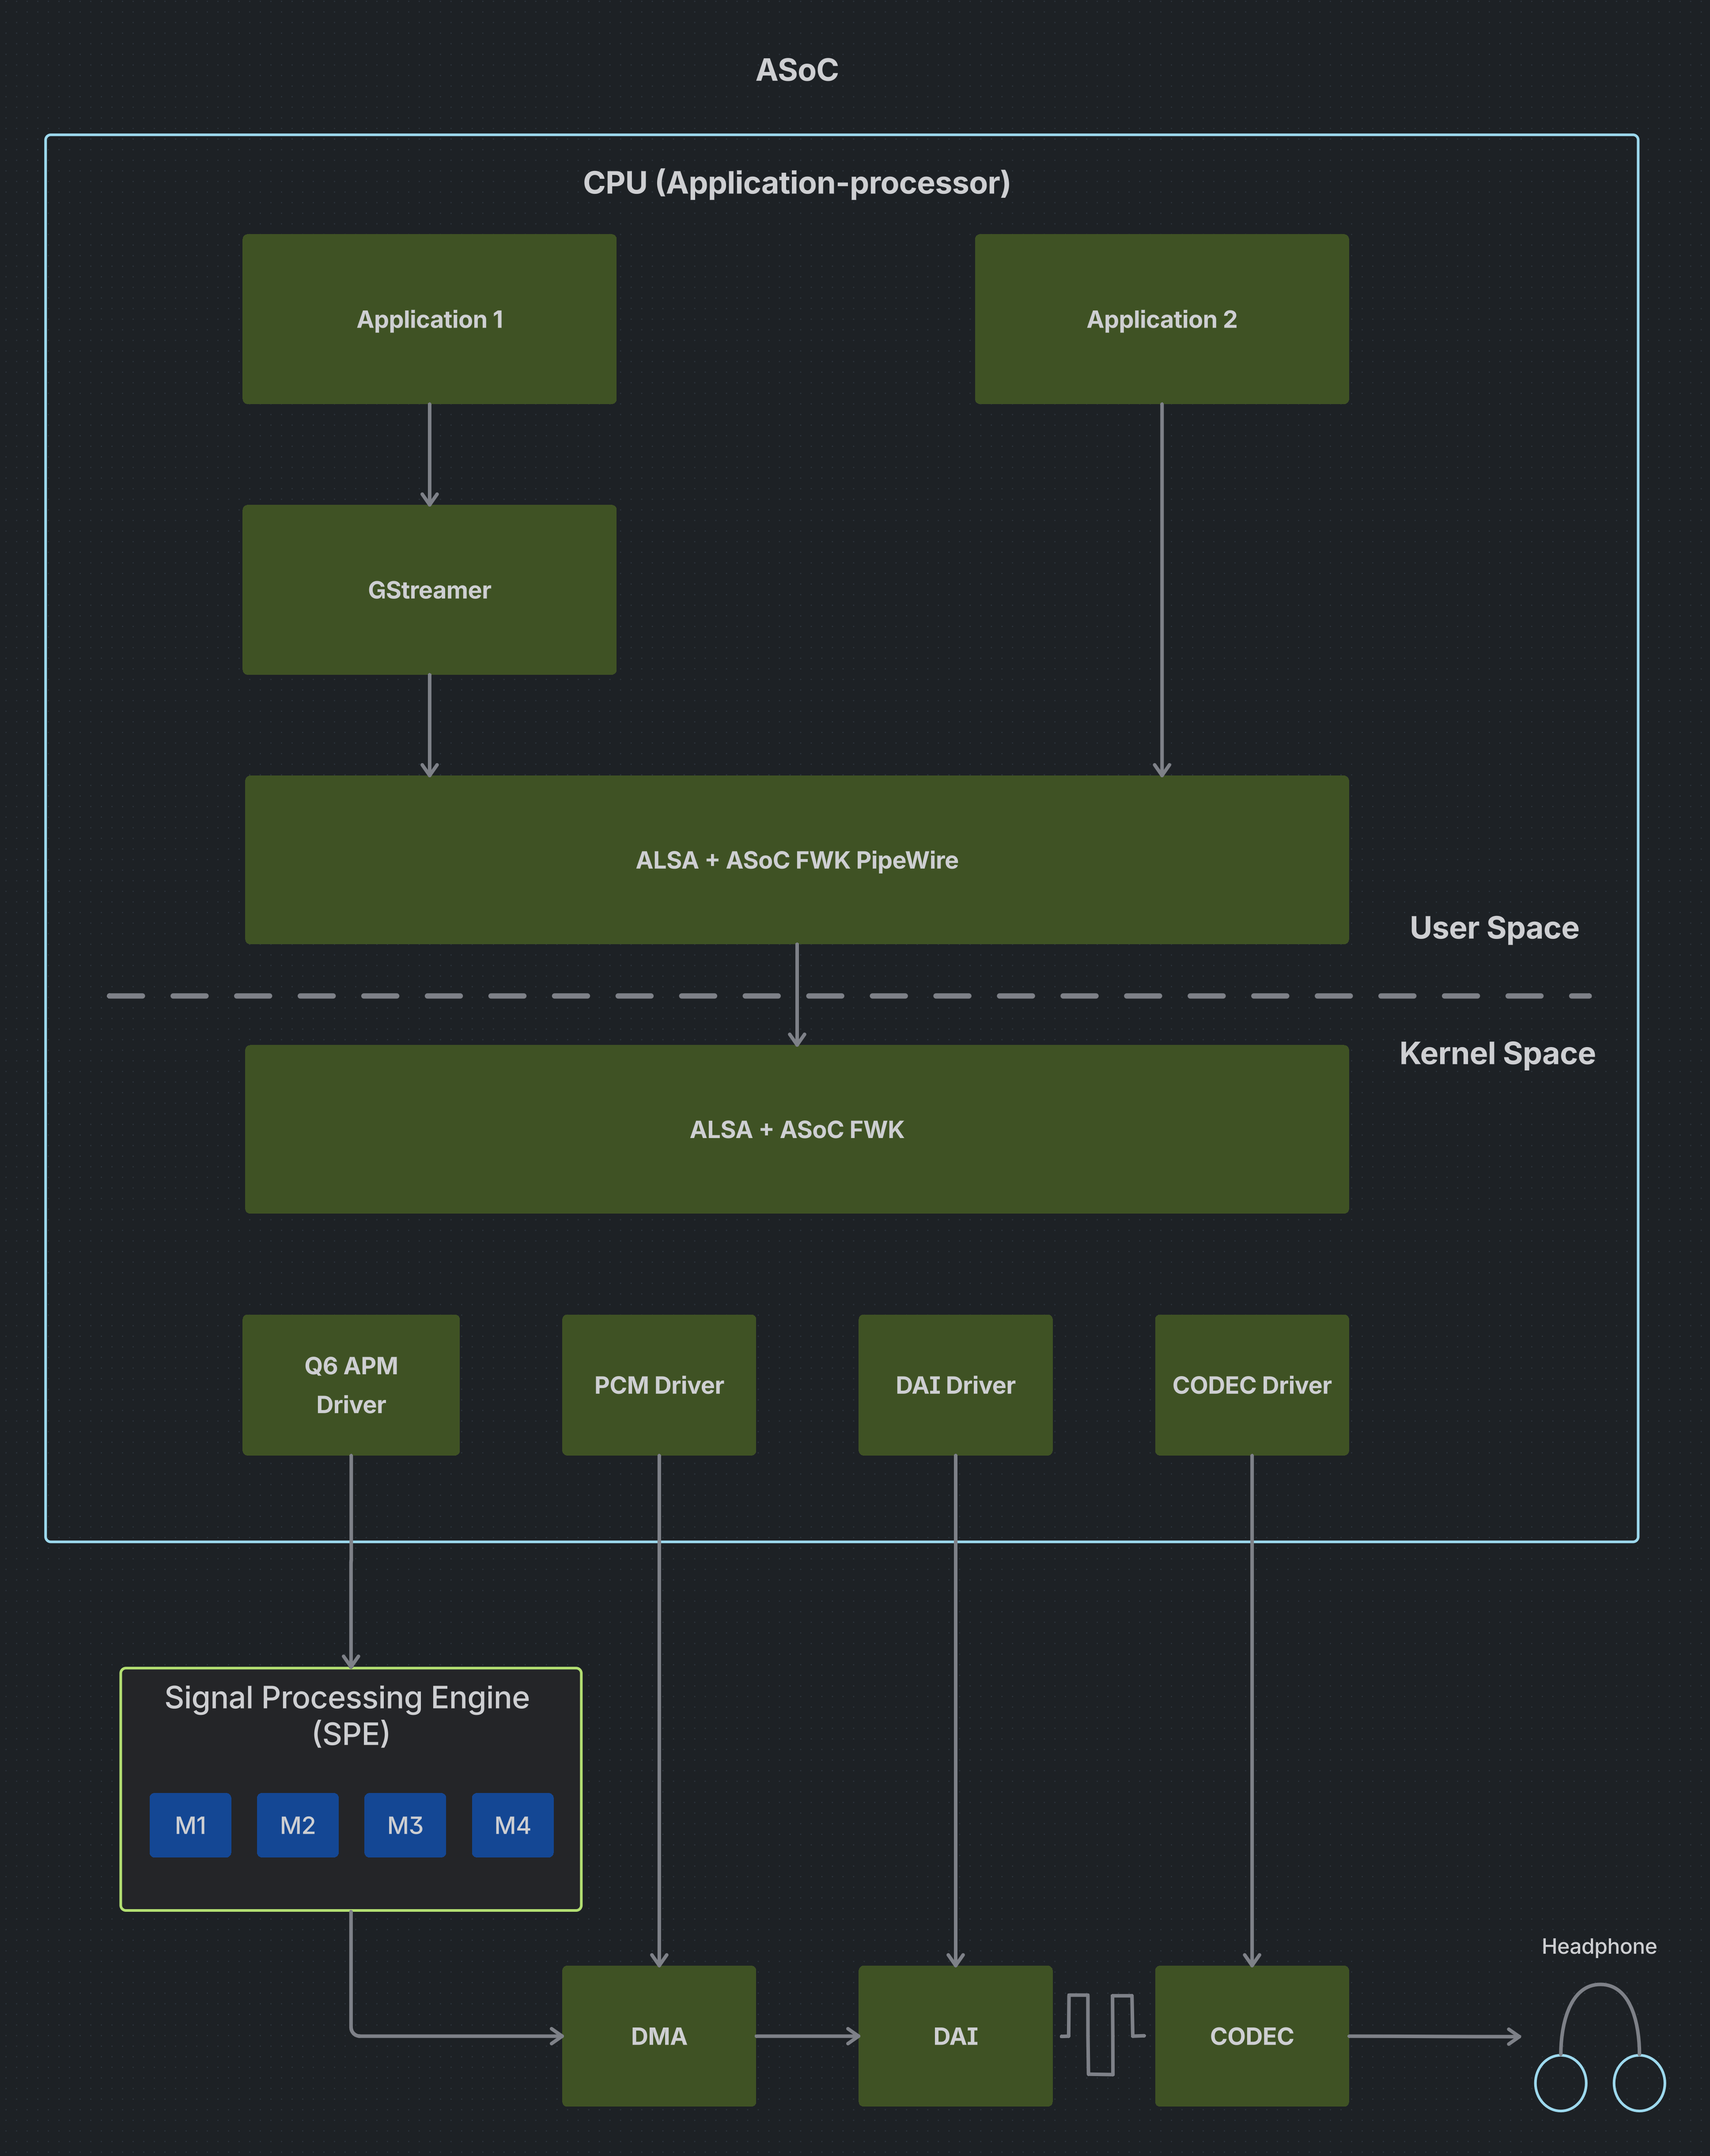Click the CODEC hardware block
This screenshot has width=1710, height=2156.
pyautogui.click(x=1252, y=2036)
